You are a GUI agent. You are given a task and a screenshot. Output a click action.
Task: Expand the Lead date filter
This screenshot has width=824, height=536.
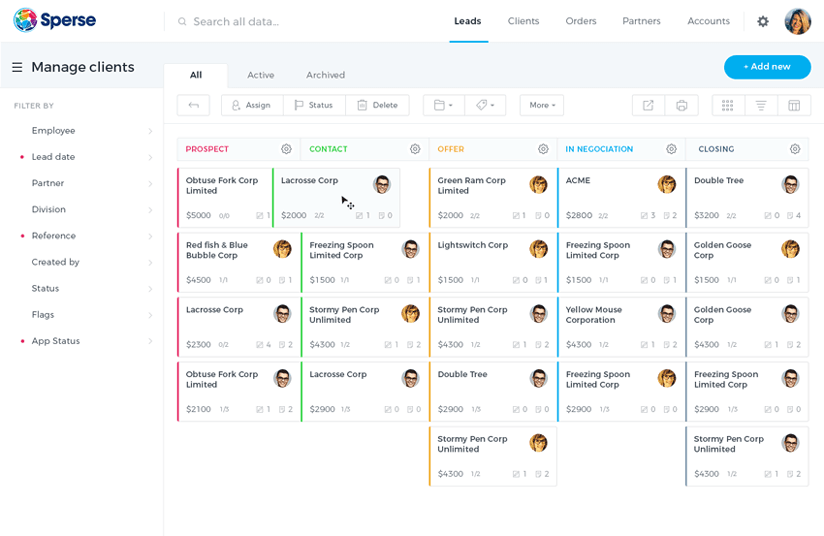click(87, 157)
